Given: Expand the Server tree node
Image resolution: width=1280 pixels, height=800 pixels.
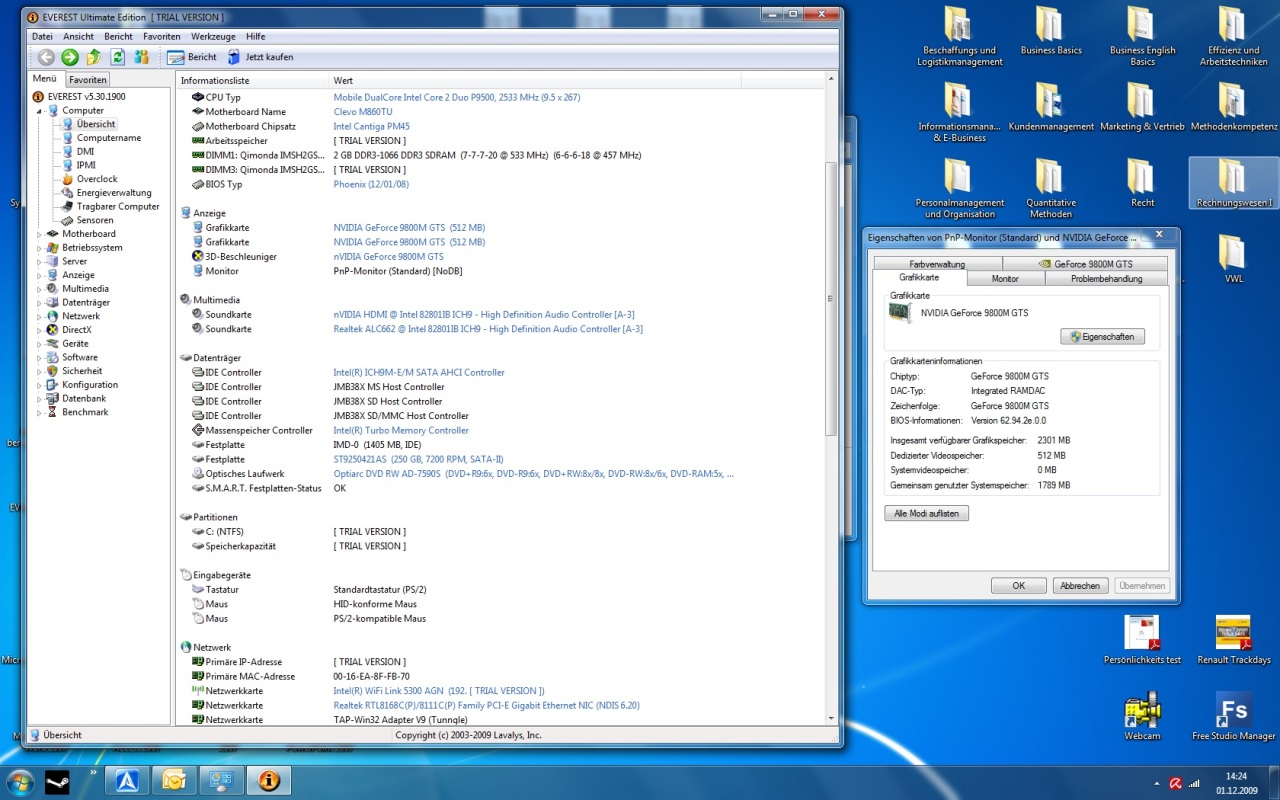Looking at the screenshot, I should [40, 261].
